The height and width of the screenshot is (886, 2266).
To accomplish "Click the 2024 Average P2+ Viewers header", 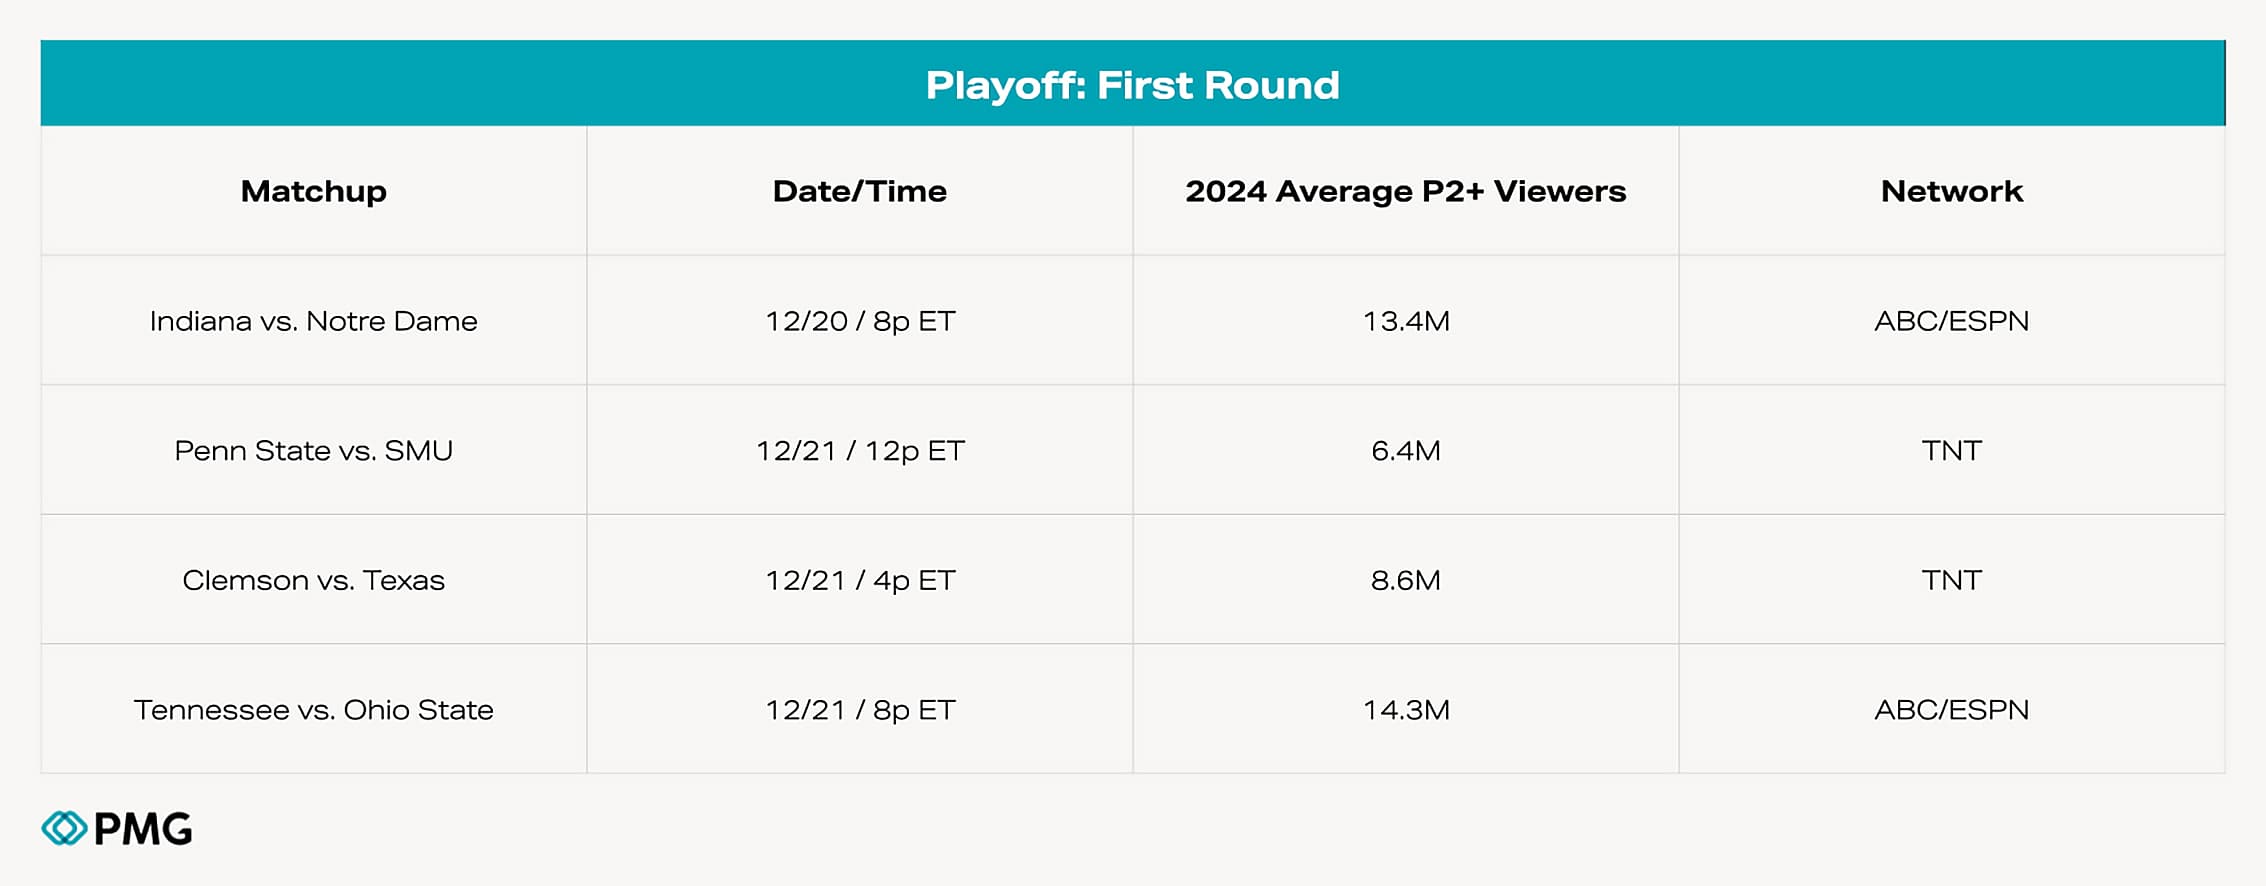I will [x=1405, y=191].
